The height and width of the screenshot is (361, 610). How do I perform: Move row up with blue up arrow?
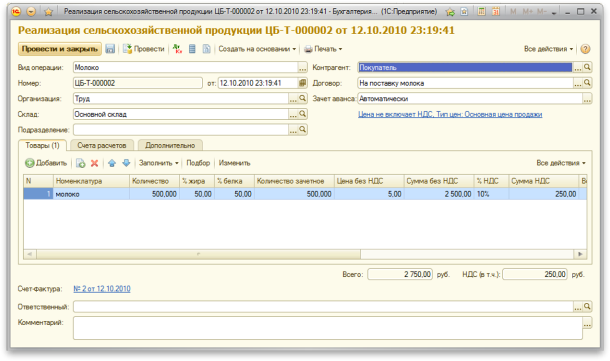tap(112, 163)
